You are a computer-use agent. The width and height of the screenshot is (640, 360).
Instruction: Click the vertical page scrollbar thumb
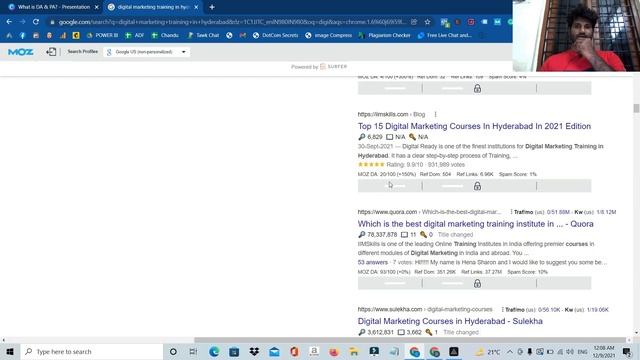[x=636, y=108]
